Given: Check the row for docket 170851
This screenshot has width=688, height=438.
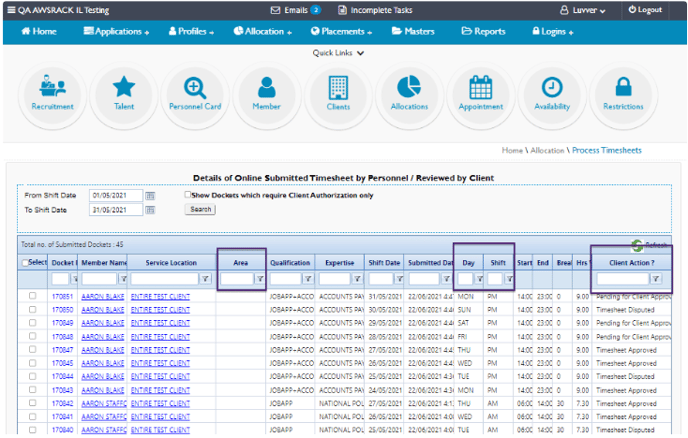Looking at the screenshot, I should 32,296.
